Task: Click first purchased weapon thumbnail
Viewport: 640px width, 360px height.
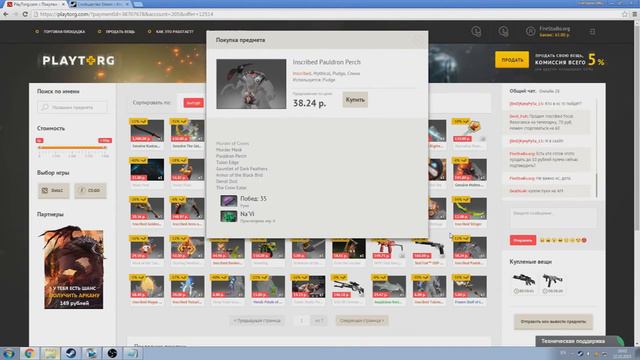Action: (524, 280)
